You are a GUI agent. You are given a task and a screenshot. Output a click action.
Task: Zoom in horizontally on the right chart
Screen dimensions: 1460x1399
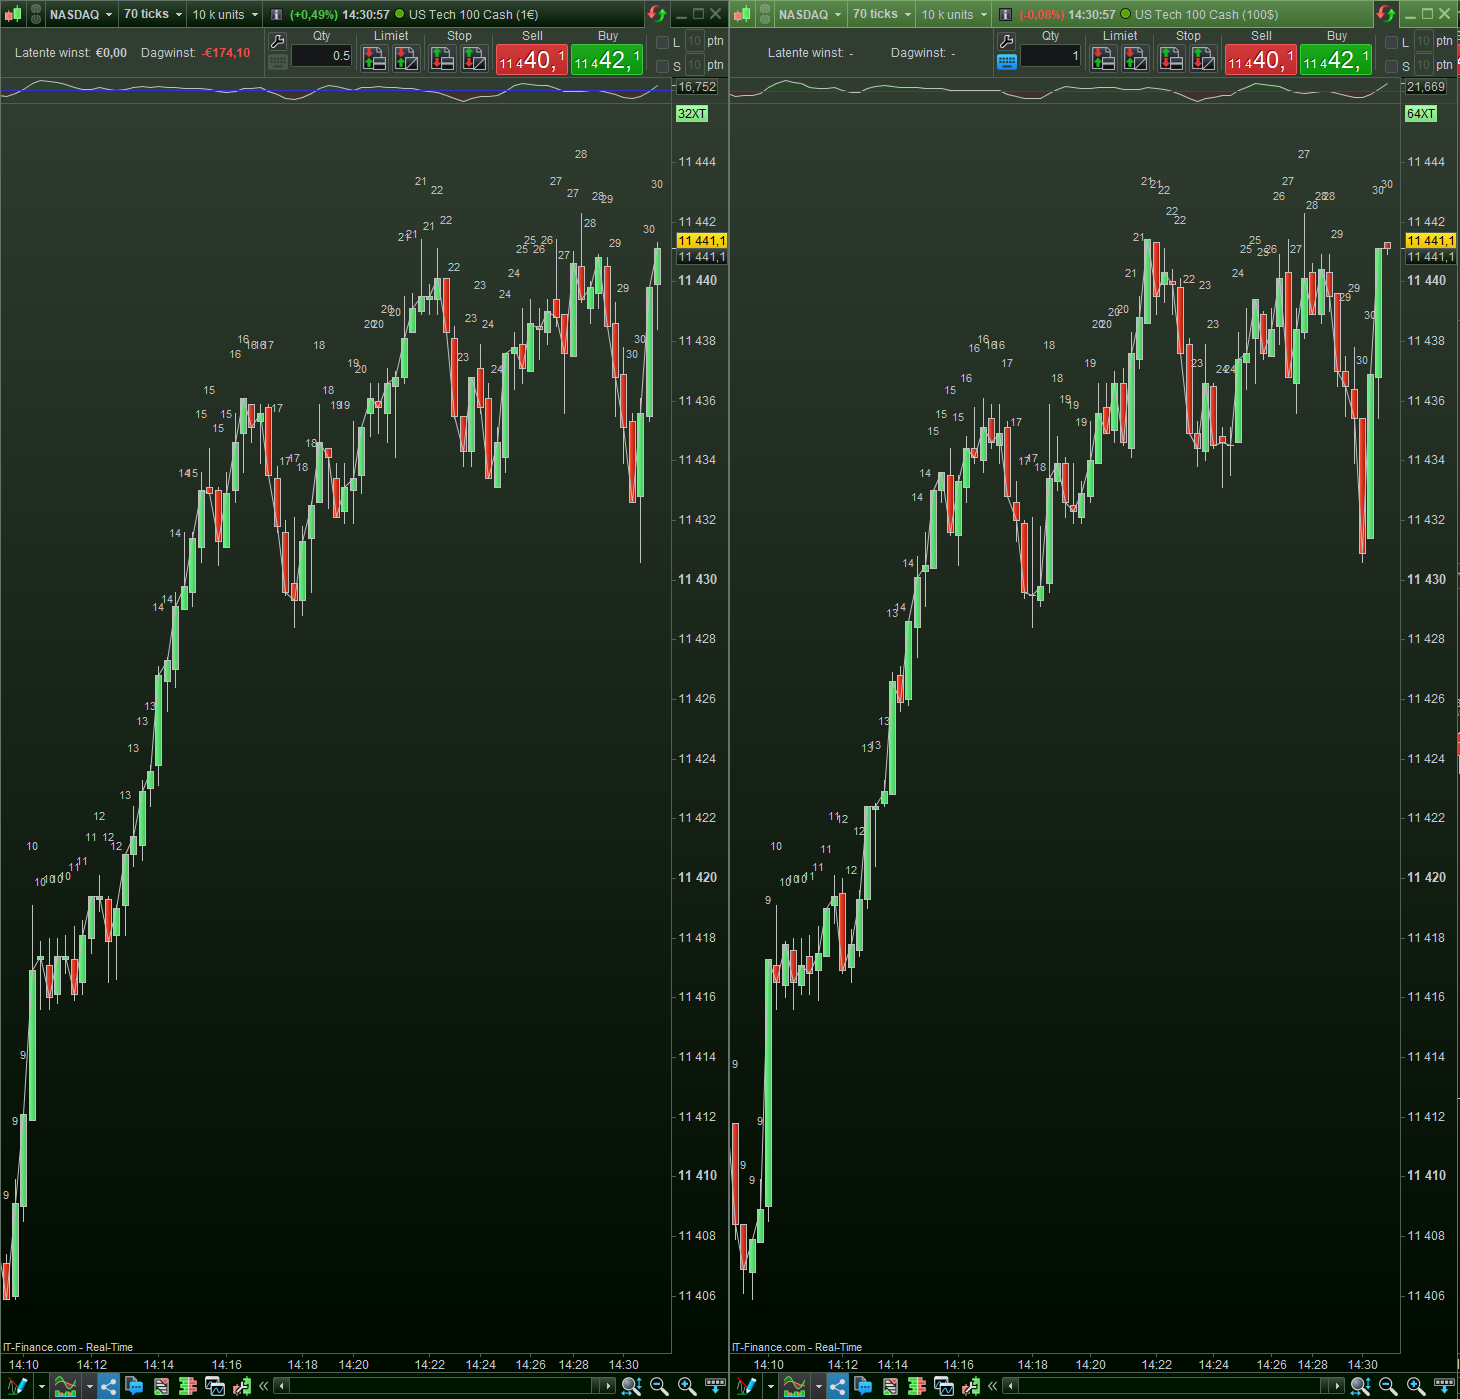(x=1416, y=1386)
